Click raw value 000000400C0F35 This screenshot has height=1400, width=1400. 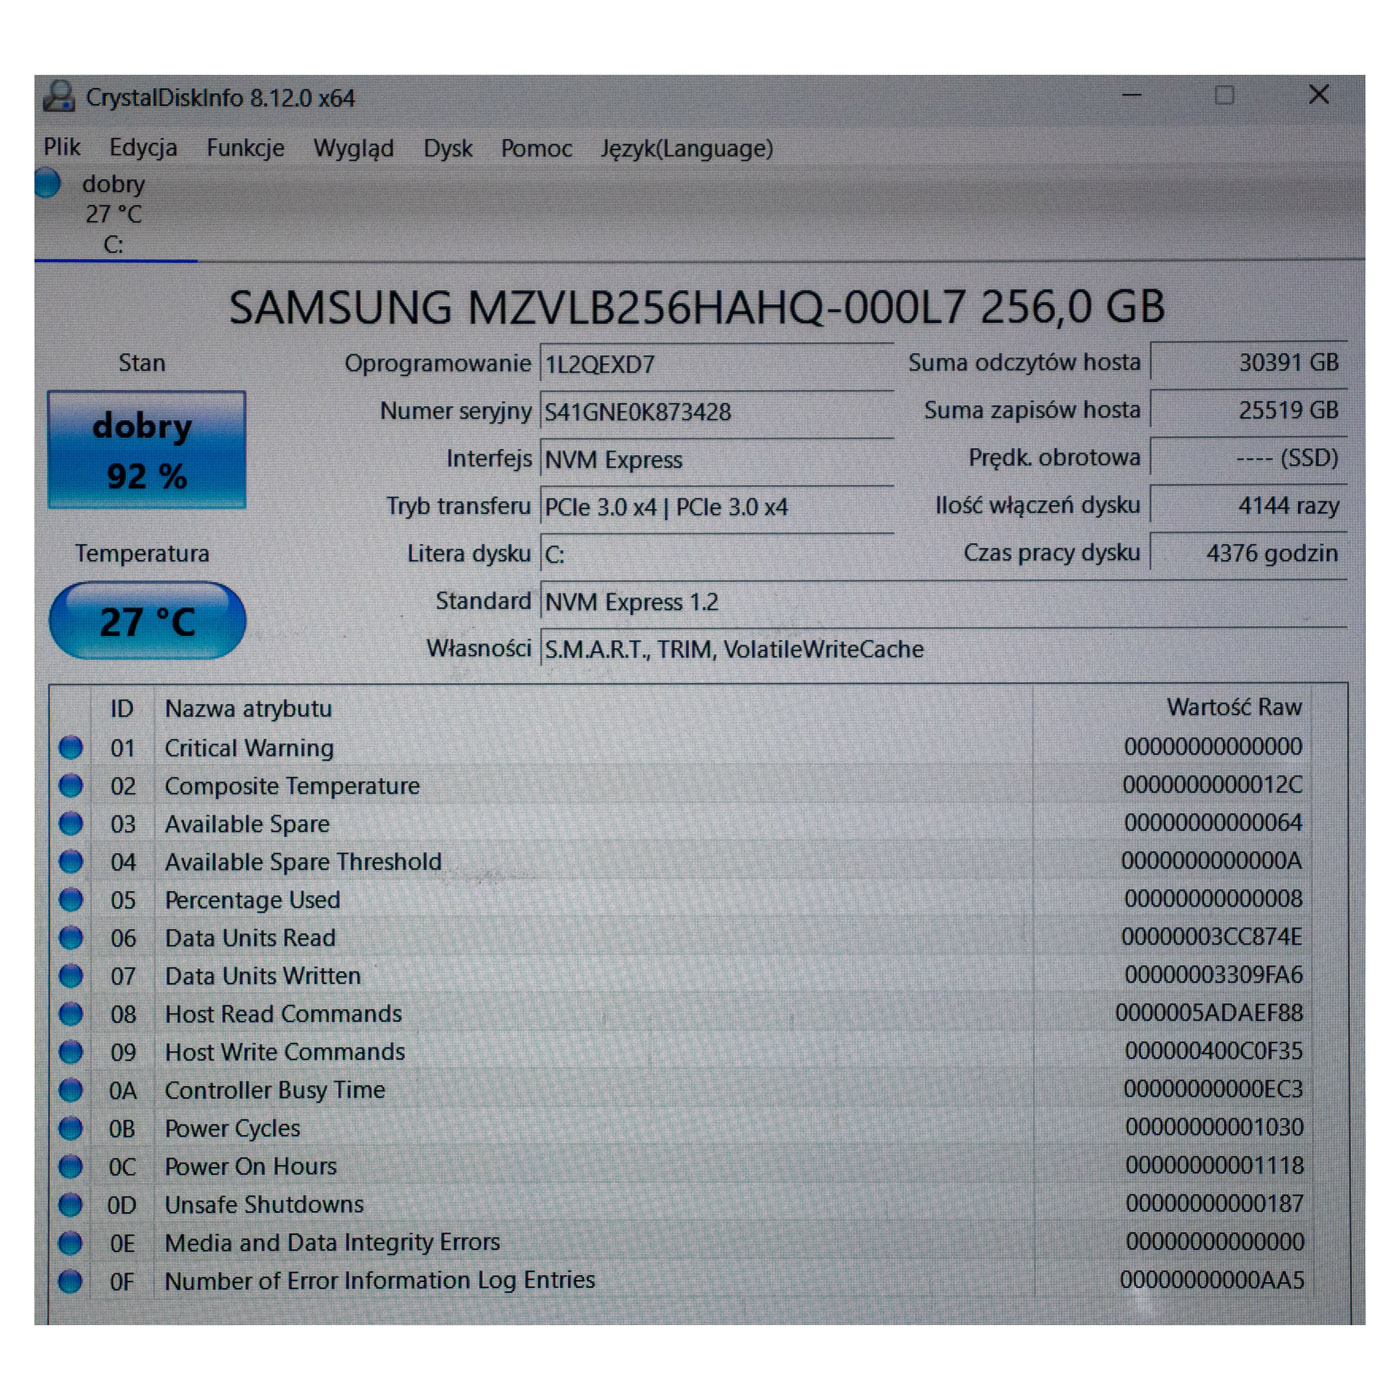point(1213,1051)
